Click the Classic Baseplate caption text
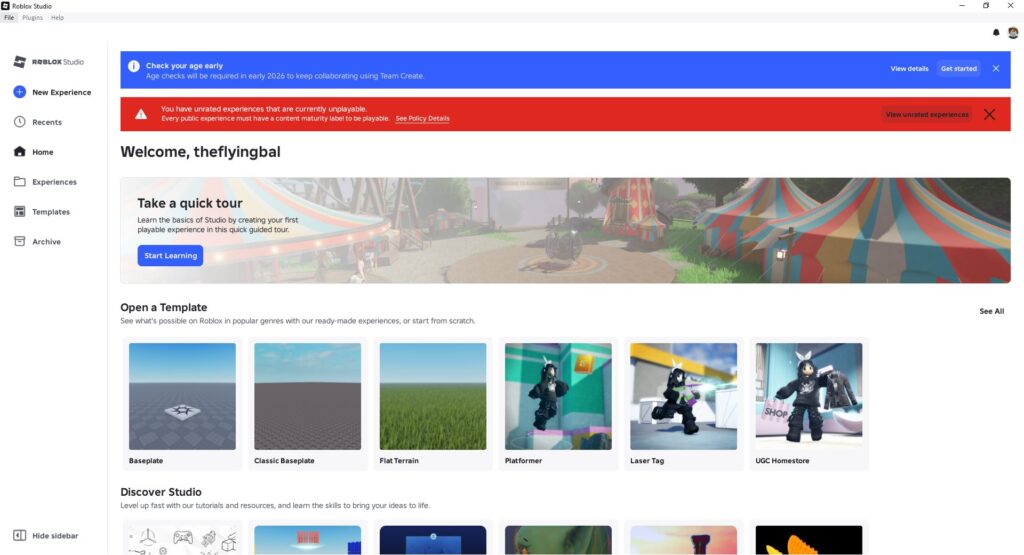The image size is (1024, 555). pos(284,460)
